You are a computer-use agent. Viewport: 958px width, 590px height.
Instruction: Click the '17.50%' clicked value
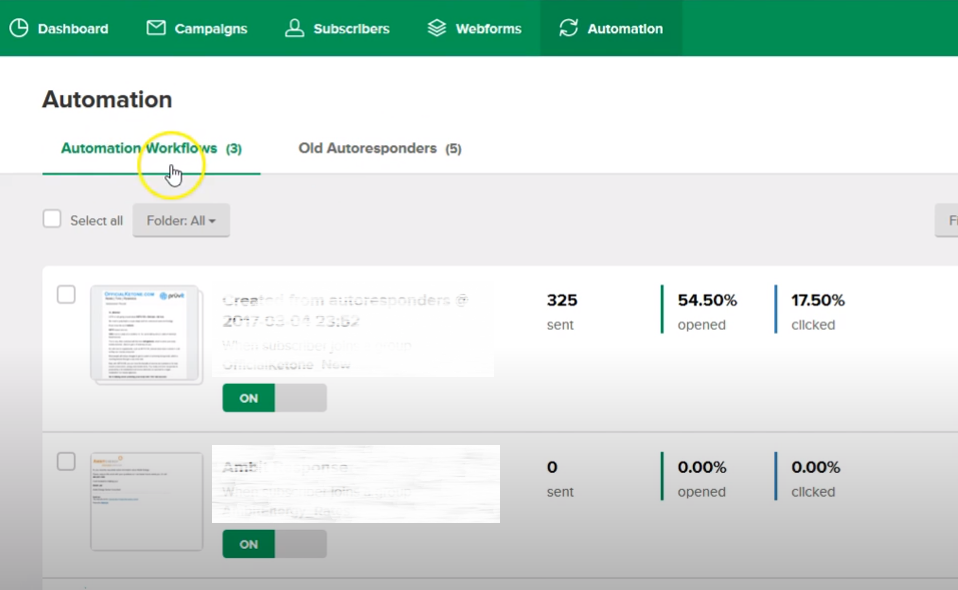coord(817,300)
